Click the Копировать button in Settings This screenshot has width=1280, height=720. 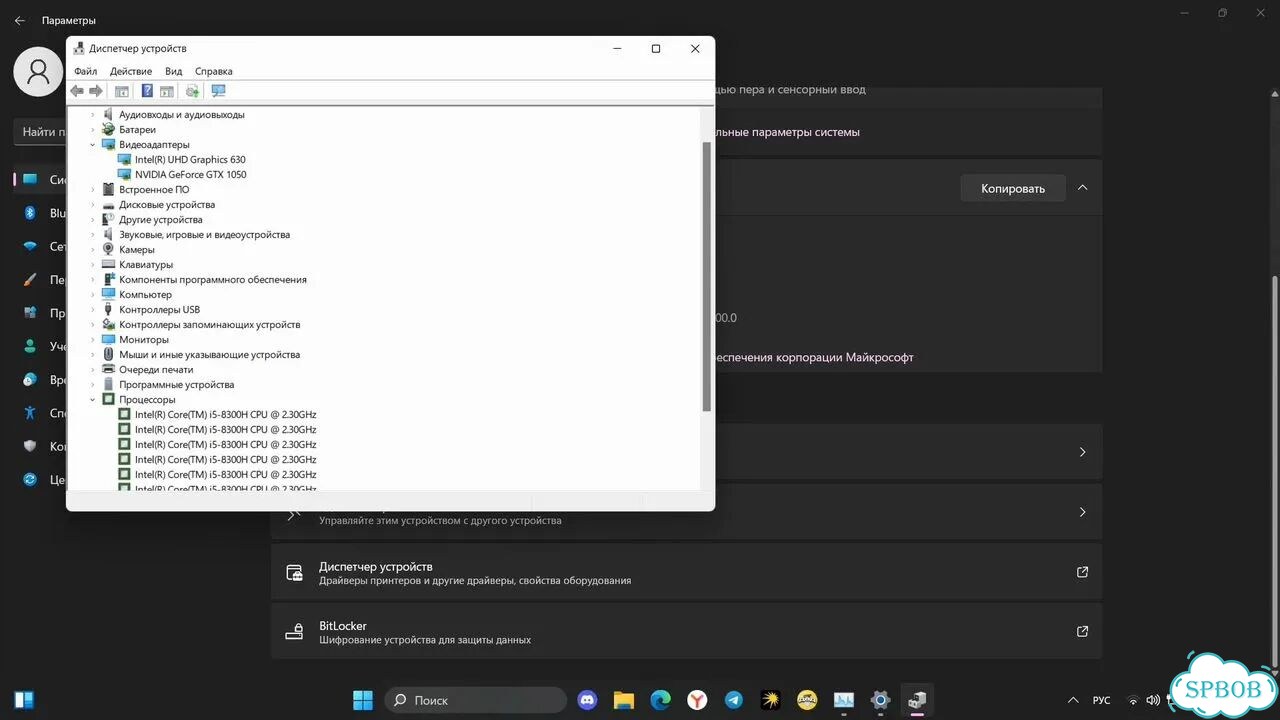pos(1013,188)
